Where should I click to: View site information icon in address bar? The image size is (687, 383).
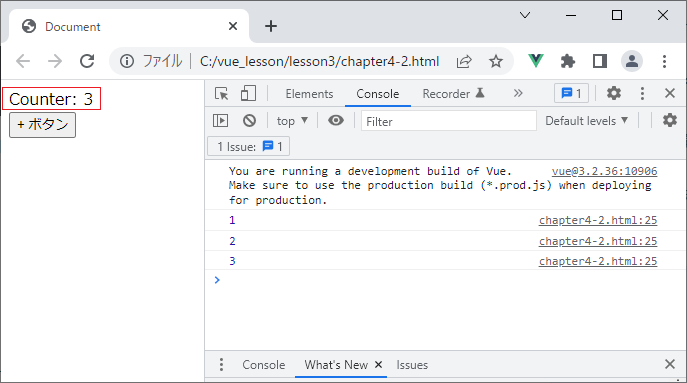[127, 61]
